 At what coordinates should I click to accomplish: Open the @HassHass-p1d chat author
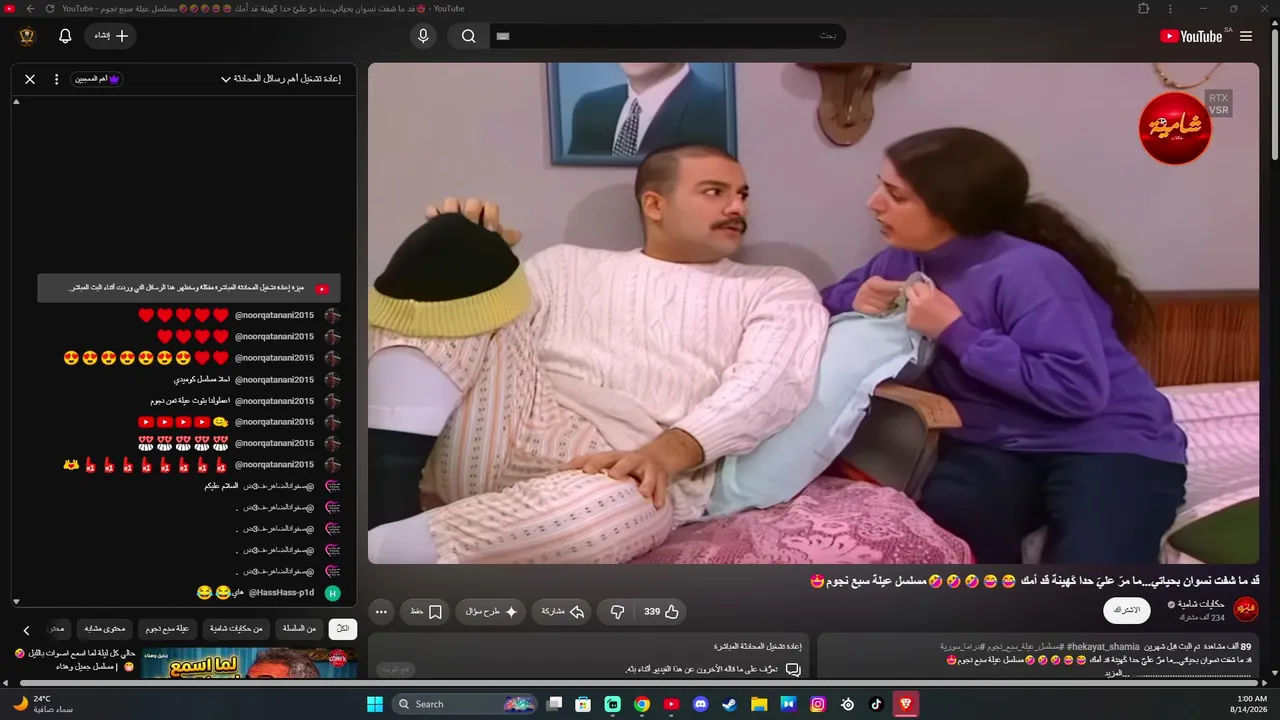[280, 593]
